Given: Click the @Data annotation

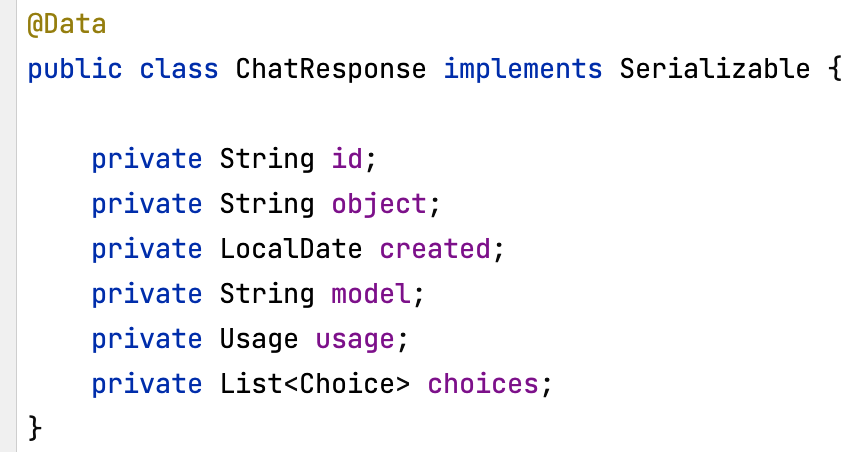Looking at the screenshot, I should pyautogui.click(x=67, y=24).
